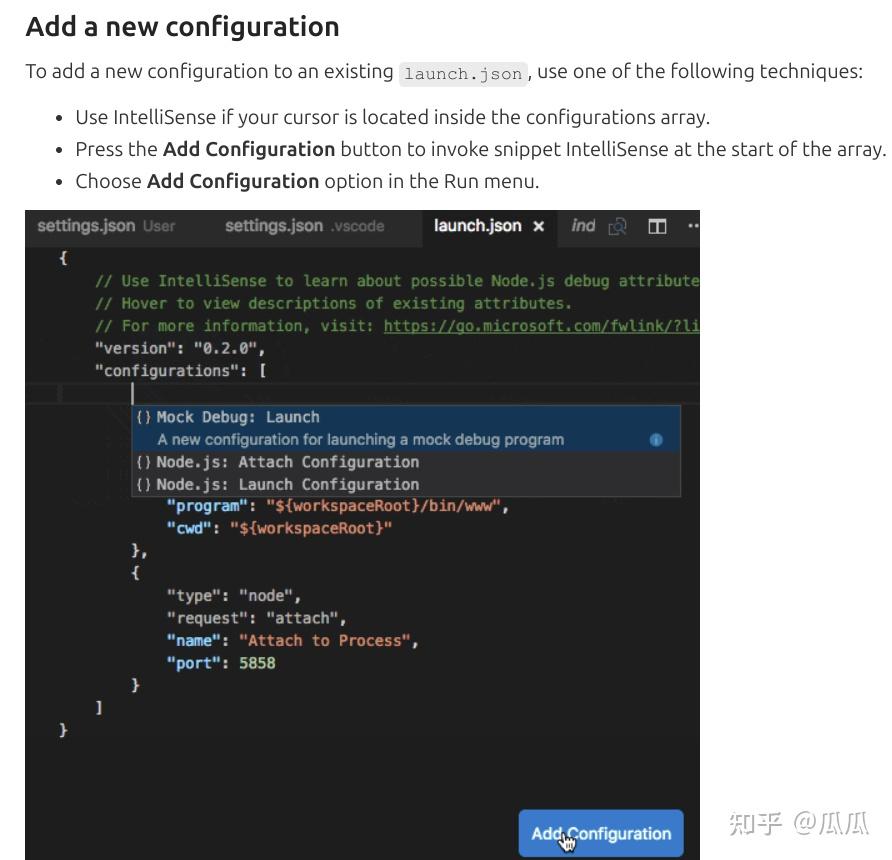Click the {} icon beside Mock Debug: Launch
The image size is (892, 860).
[x=143, y=417]
